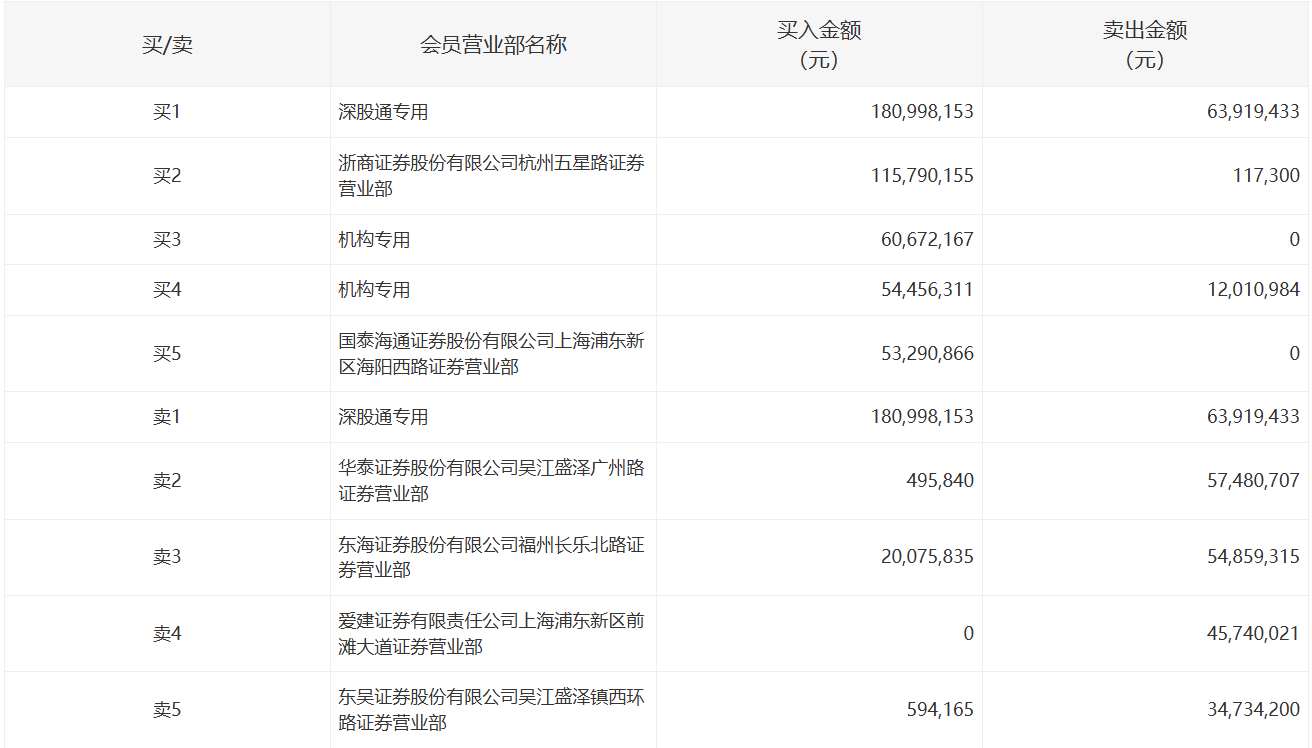Screen dimensions: 1312x748
Task: Click 华泰证券吴江盛泽广州路证券营业部 name
Action: (491, 481)
